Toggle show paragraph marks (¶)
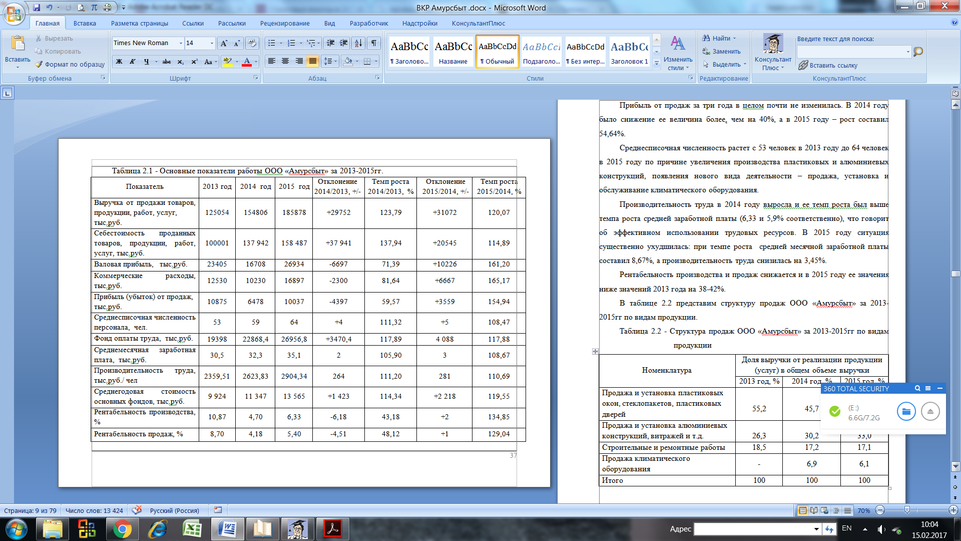 coord(374,43)
